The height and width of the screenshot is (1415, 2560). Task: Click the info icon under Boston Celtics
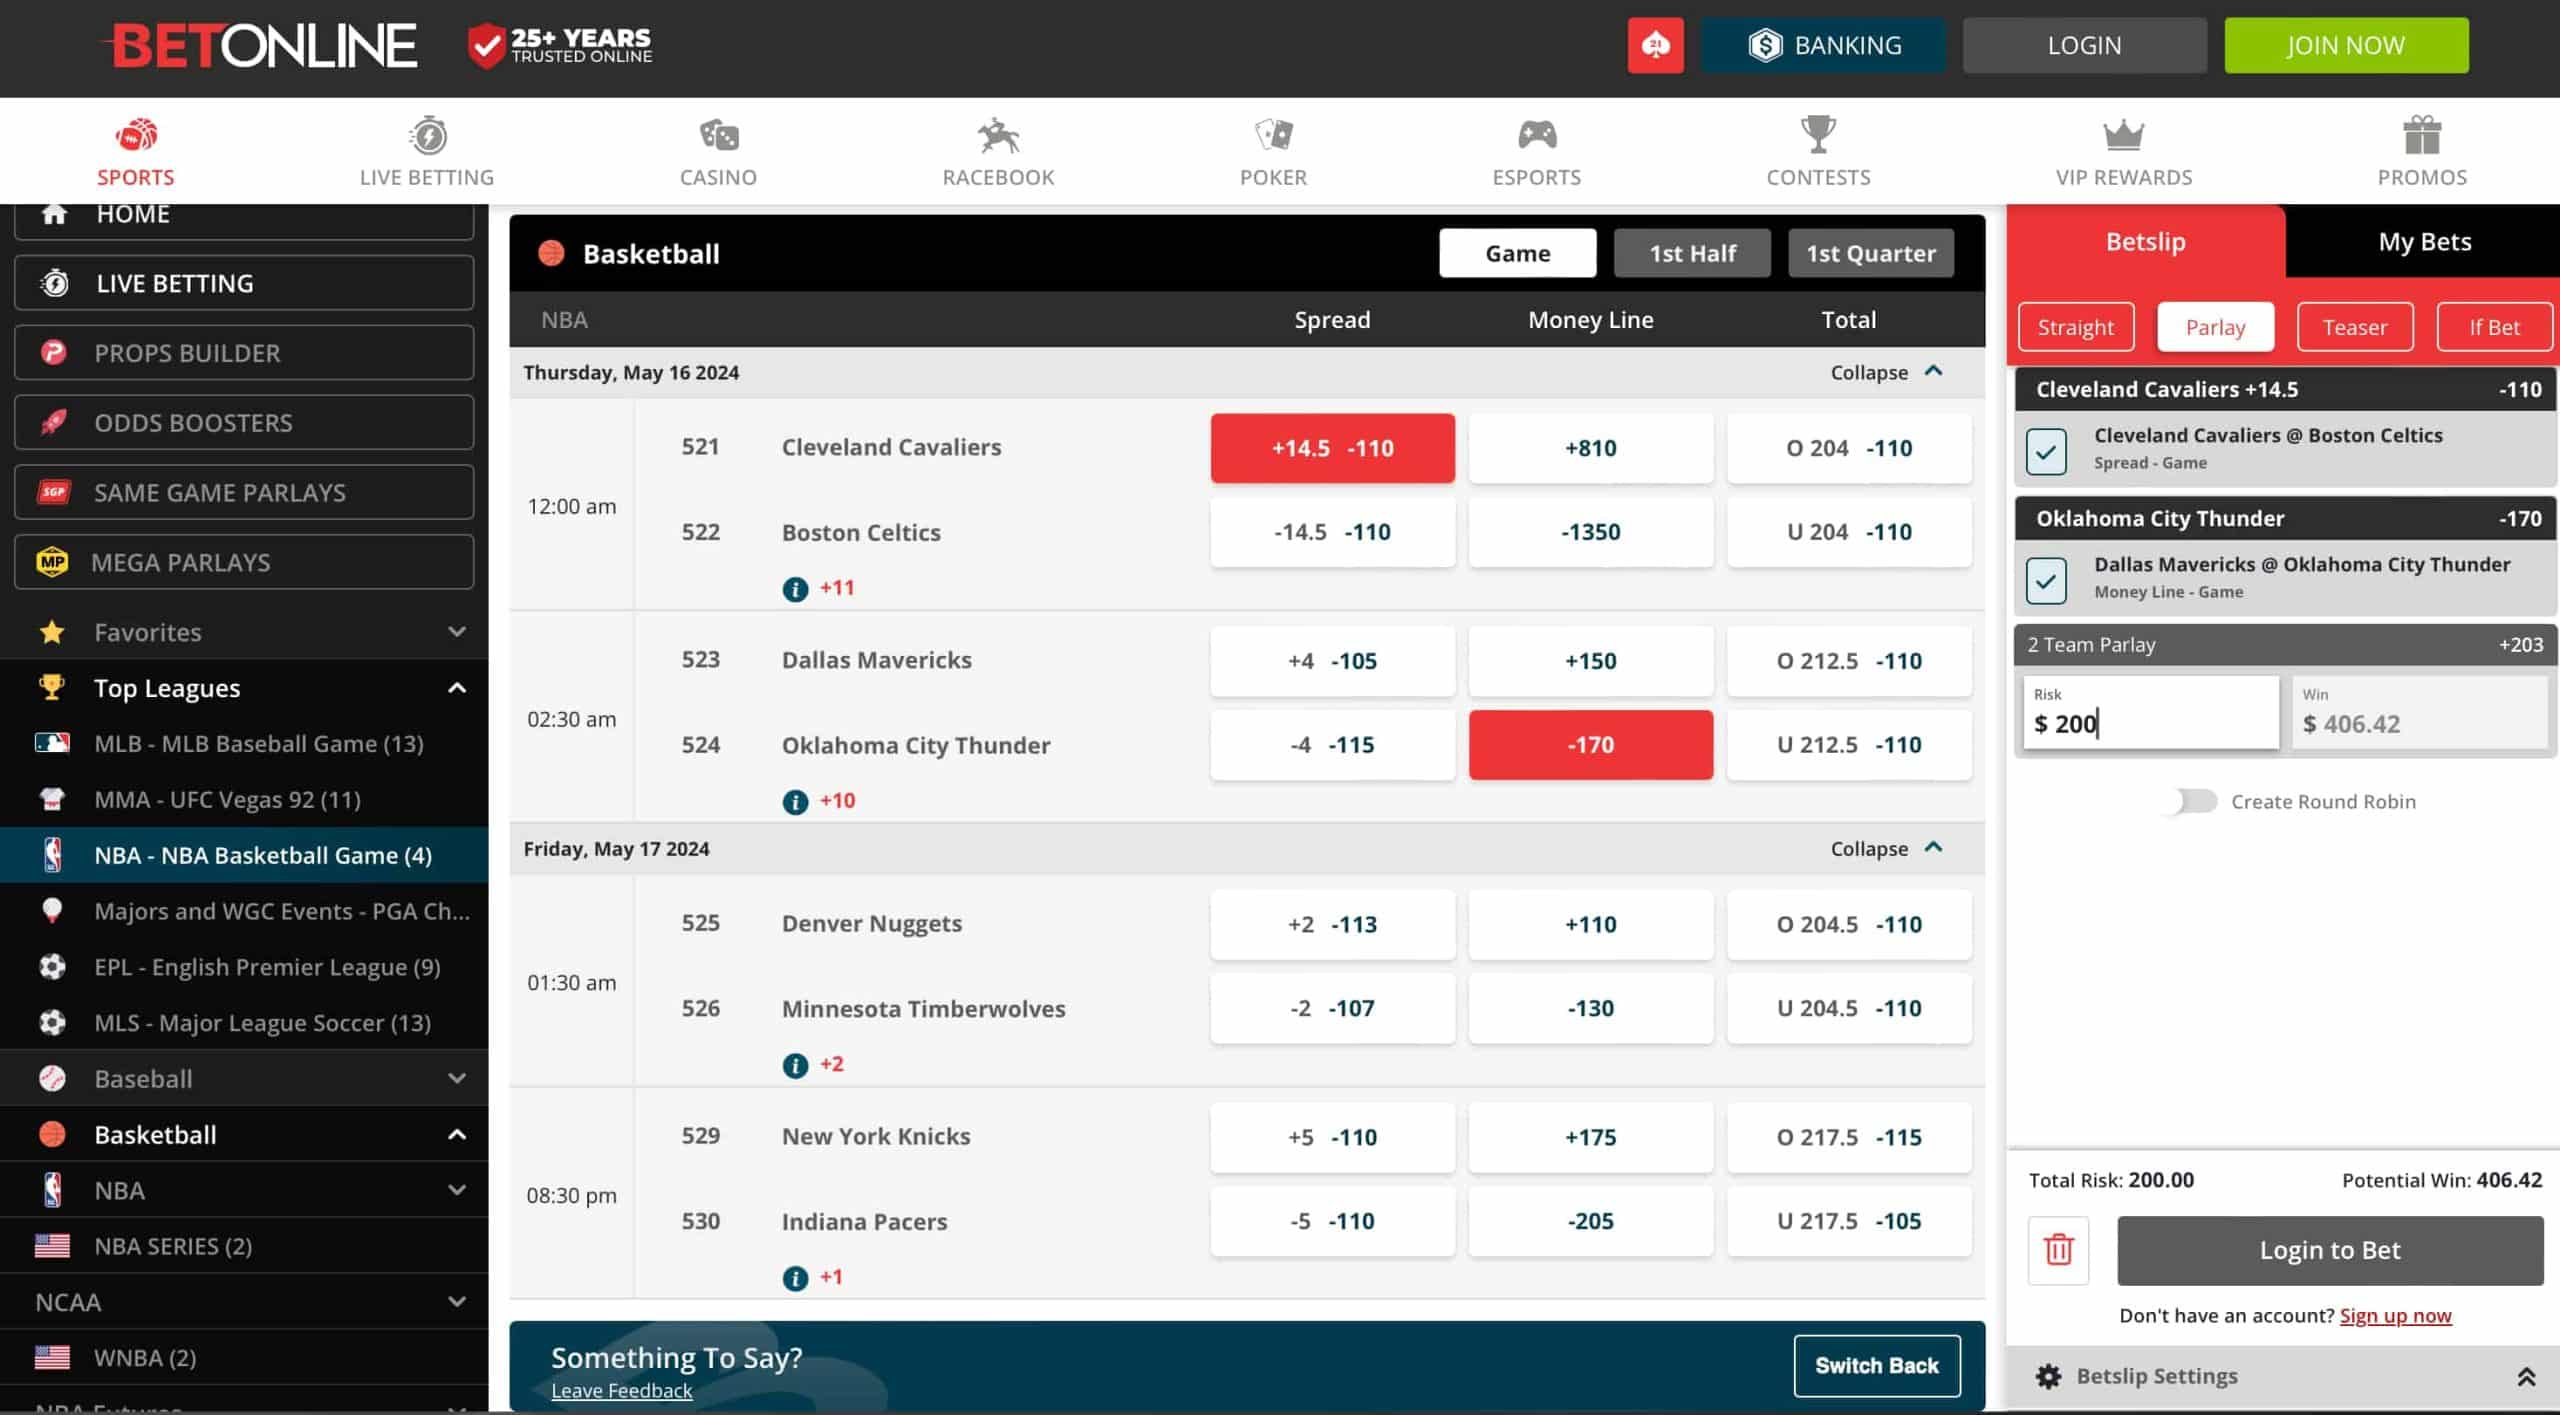pos(795,589)
